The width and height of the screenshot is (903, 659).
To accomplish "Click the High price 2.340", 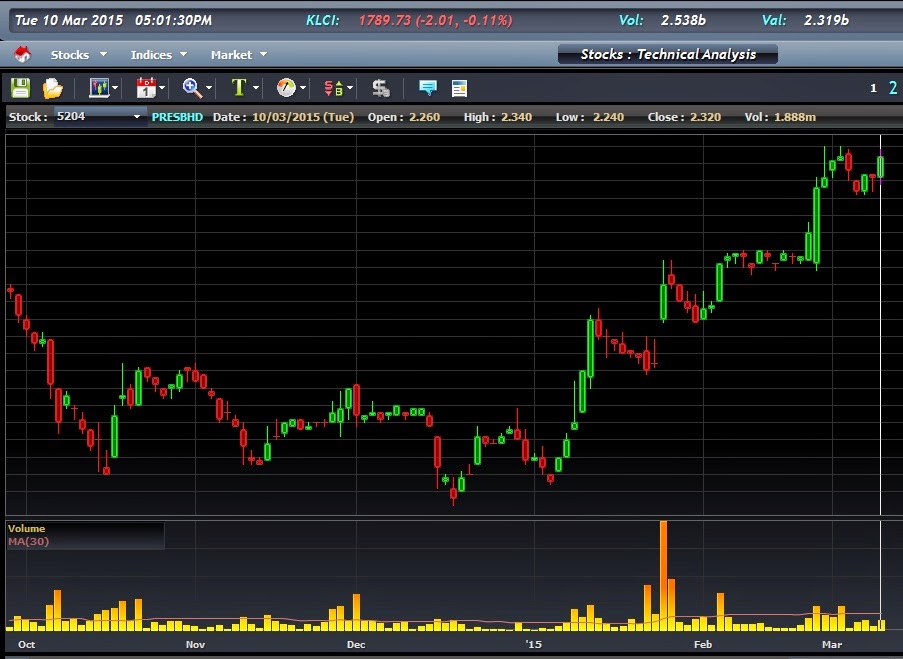I will (517, 117).
